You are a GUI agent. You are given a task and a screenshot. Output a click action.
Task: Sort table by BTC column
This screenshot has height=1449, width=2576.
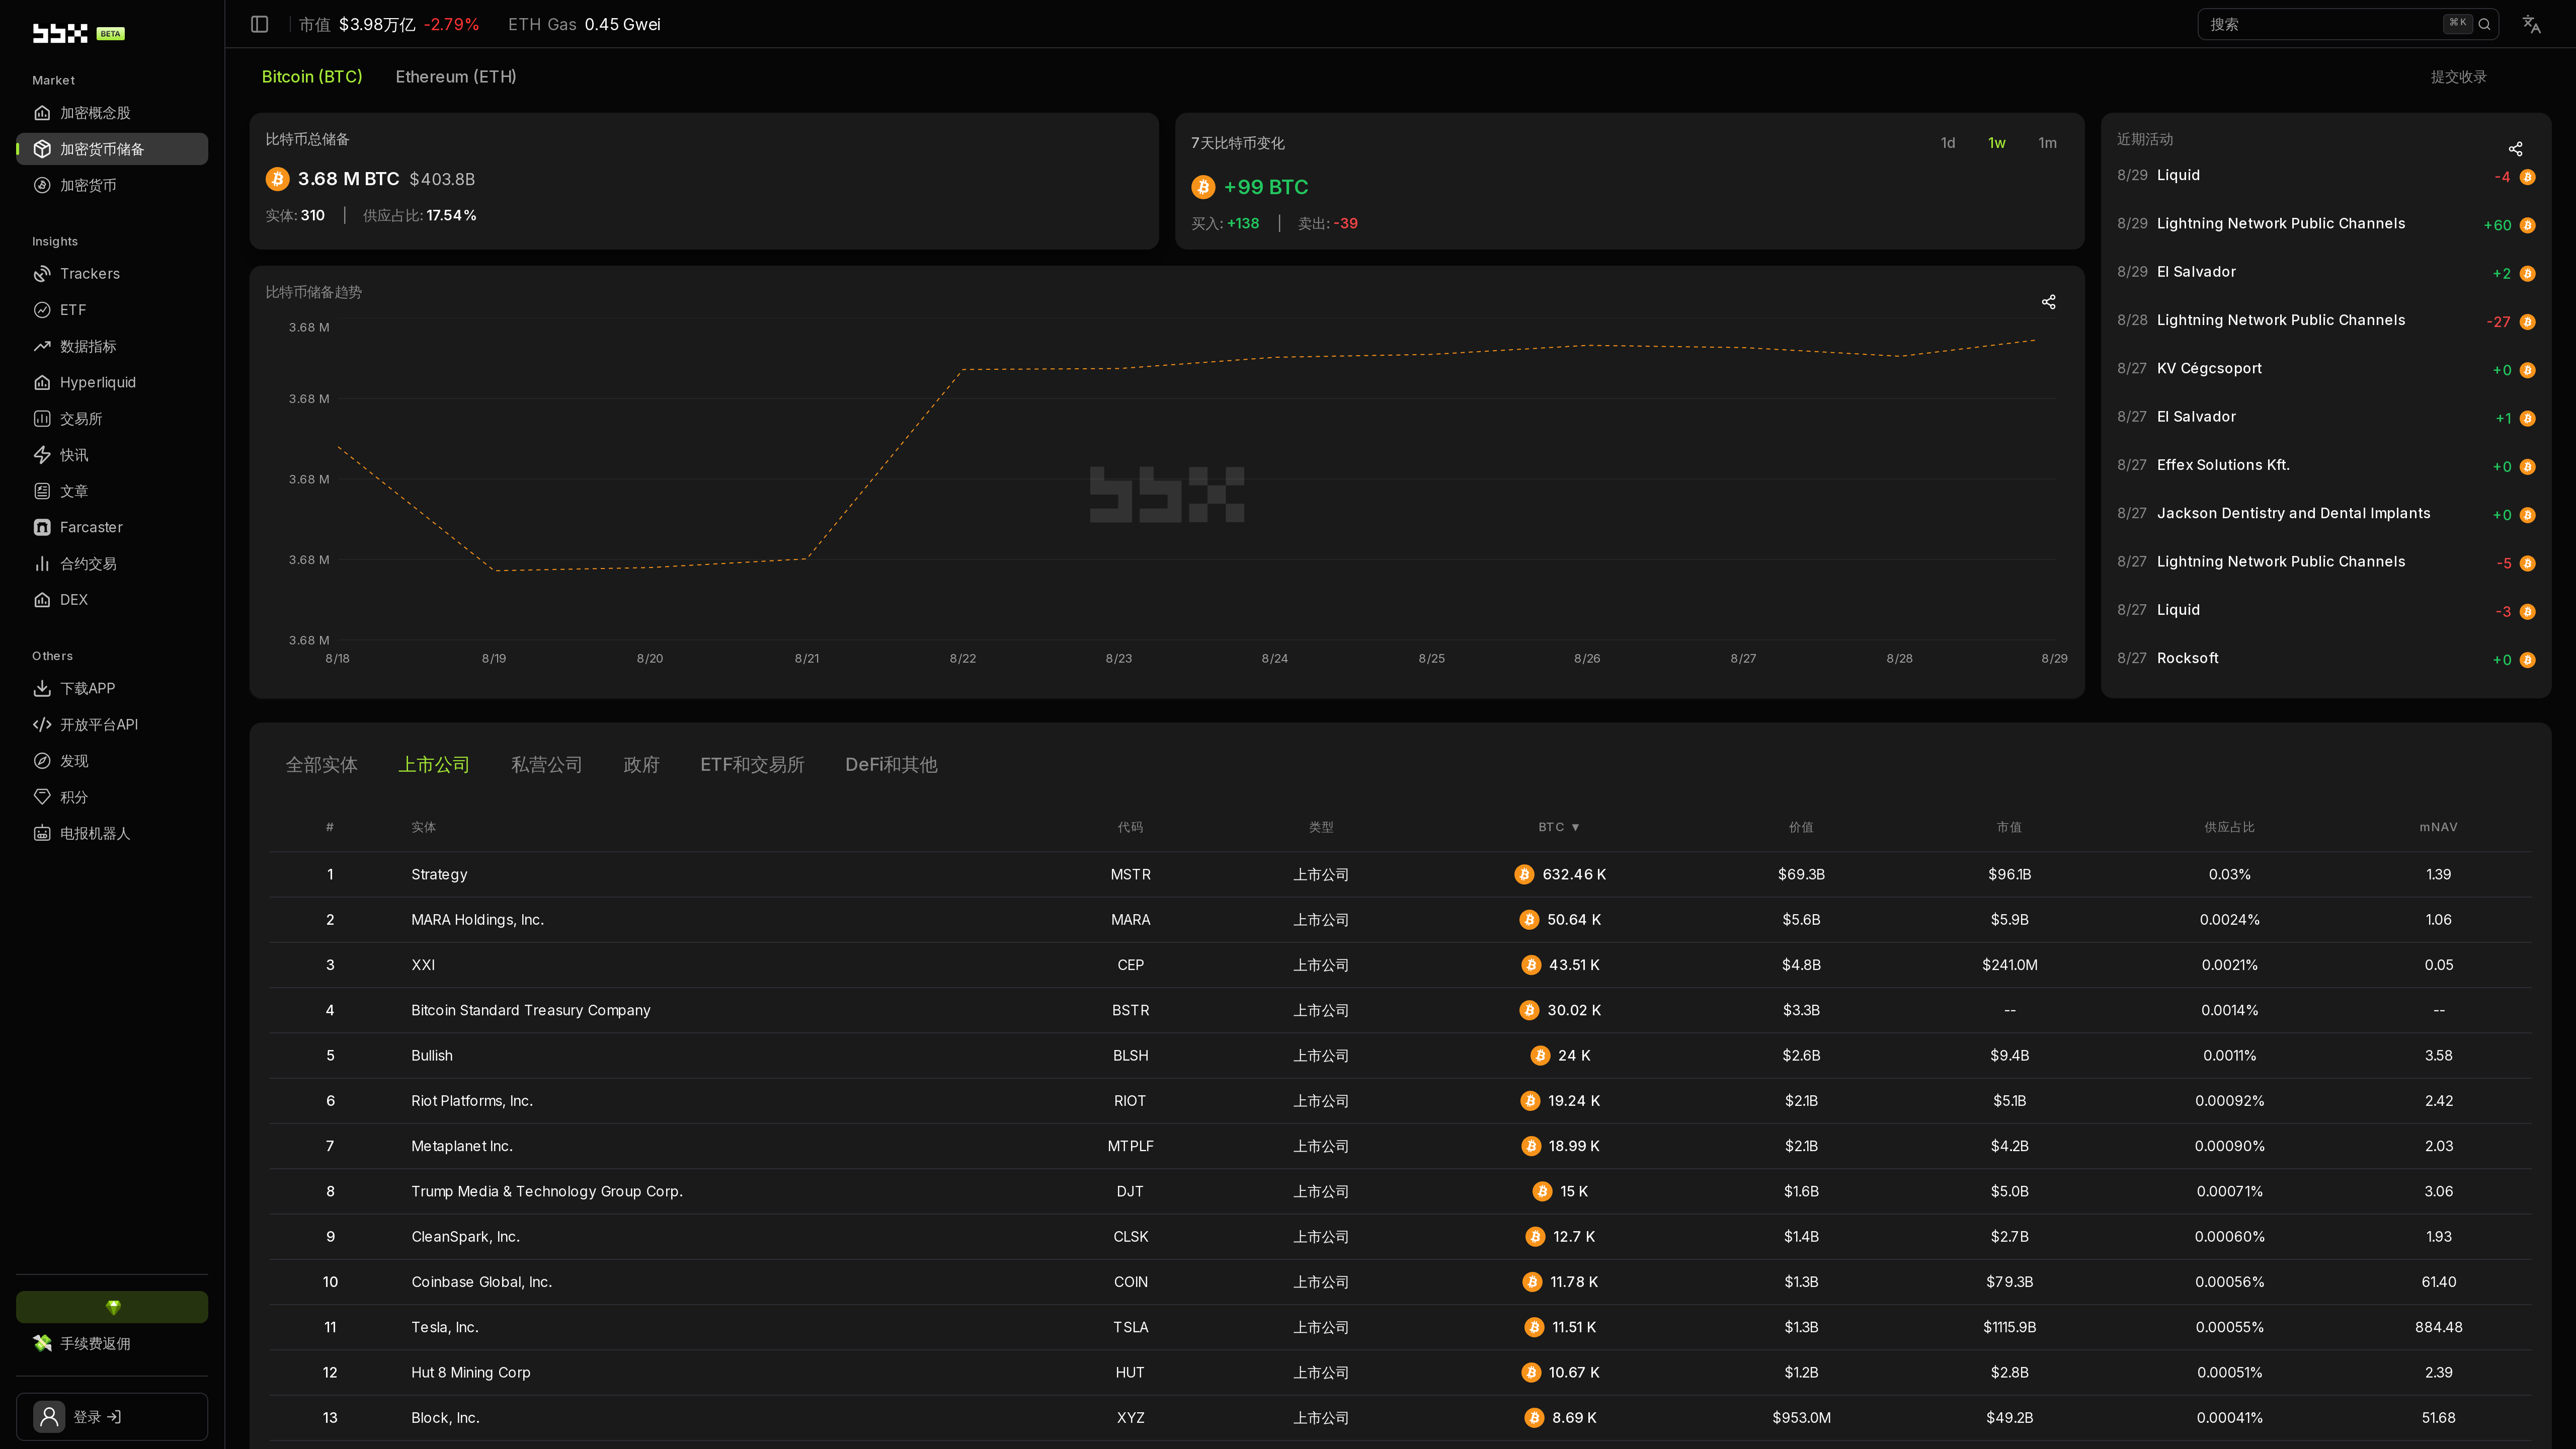(1559, 827)
